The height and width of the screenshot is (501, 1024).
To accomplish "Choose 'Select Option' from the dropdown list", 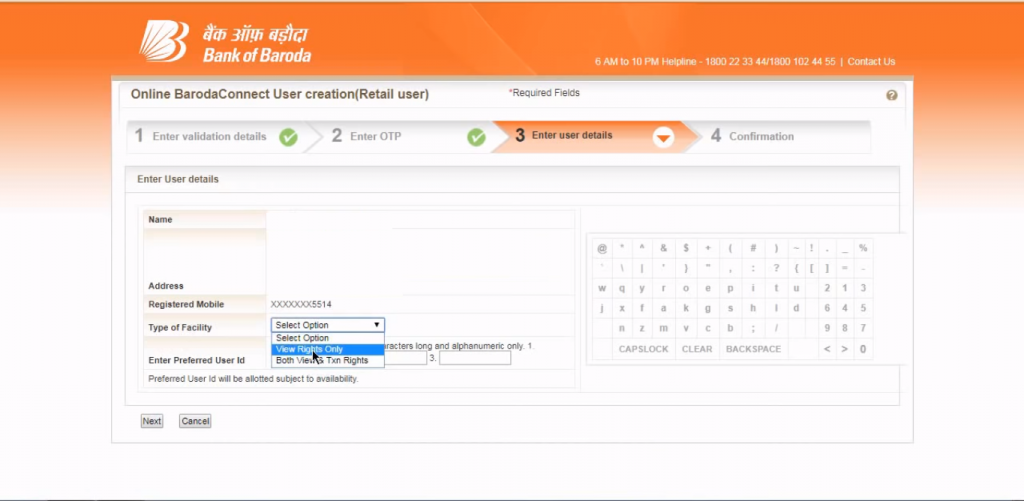I will [328, 338].
